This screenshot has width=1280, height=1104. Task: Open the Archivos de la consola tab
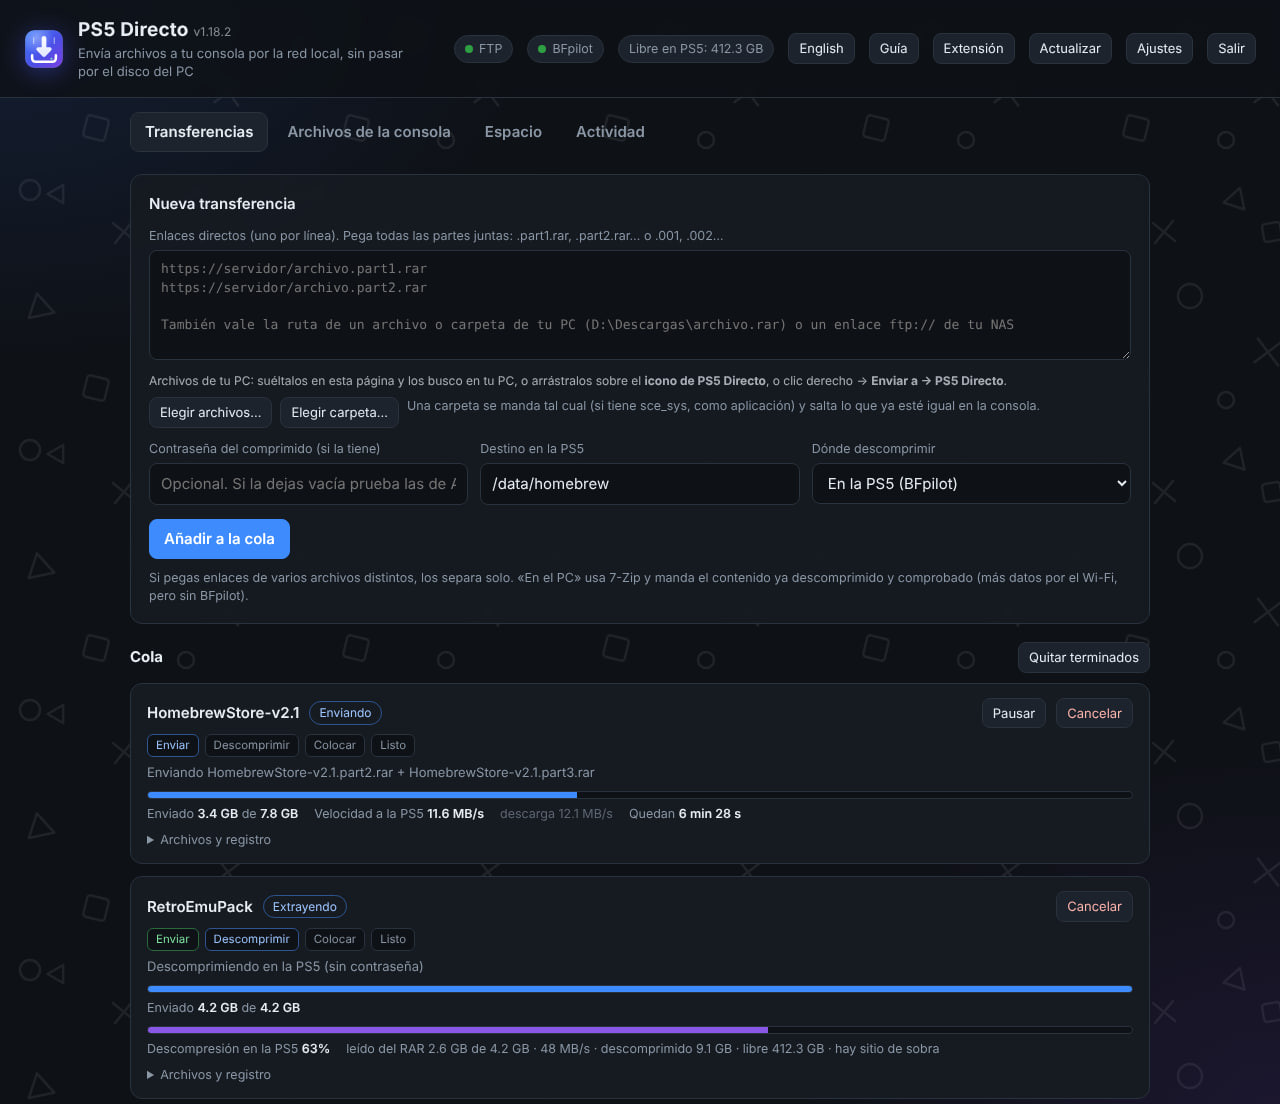click(369, 132)
